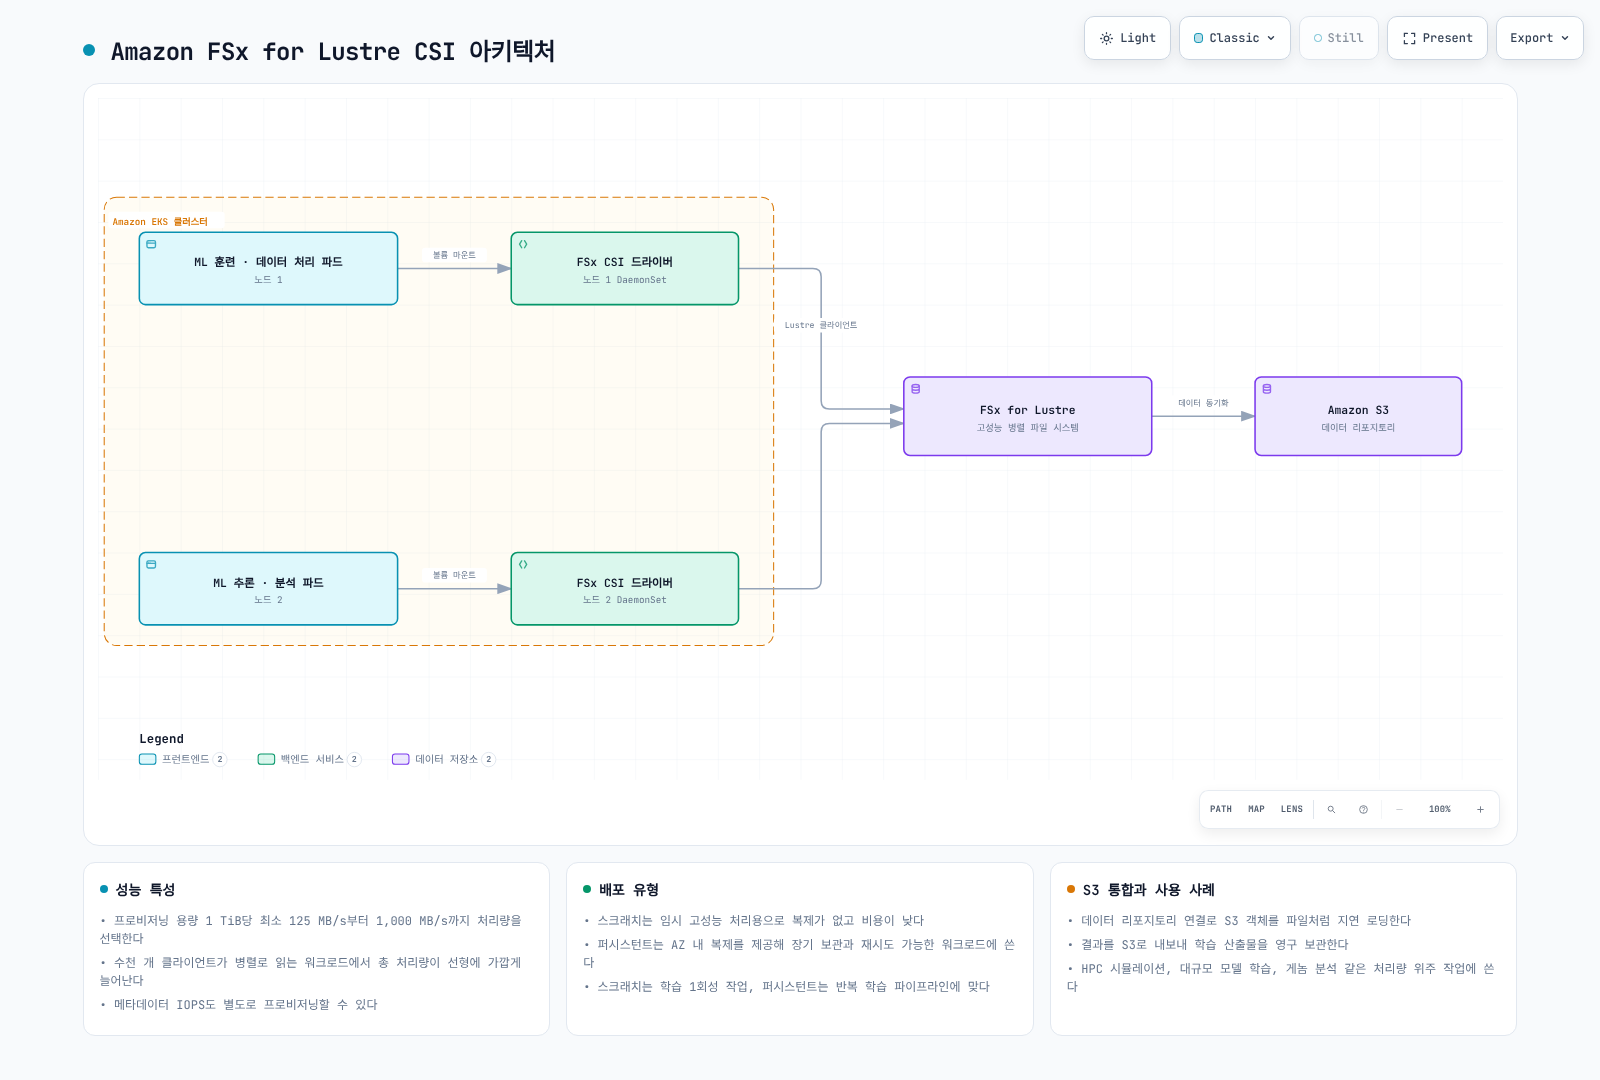
Task: Click the S3 통합과 사용 사례 heading
Action: point(1149,889)
